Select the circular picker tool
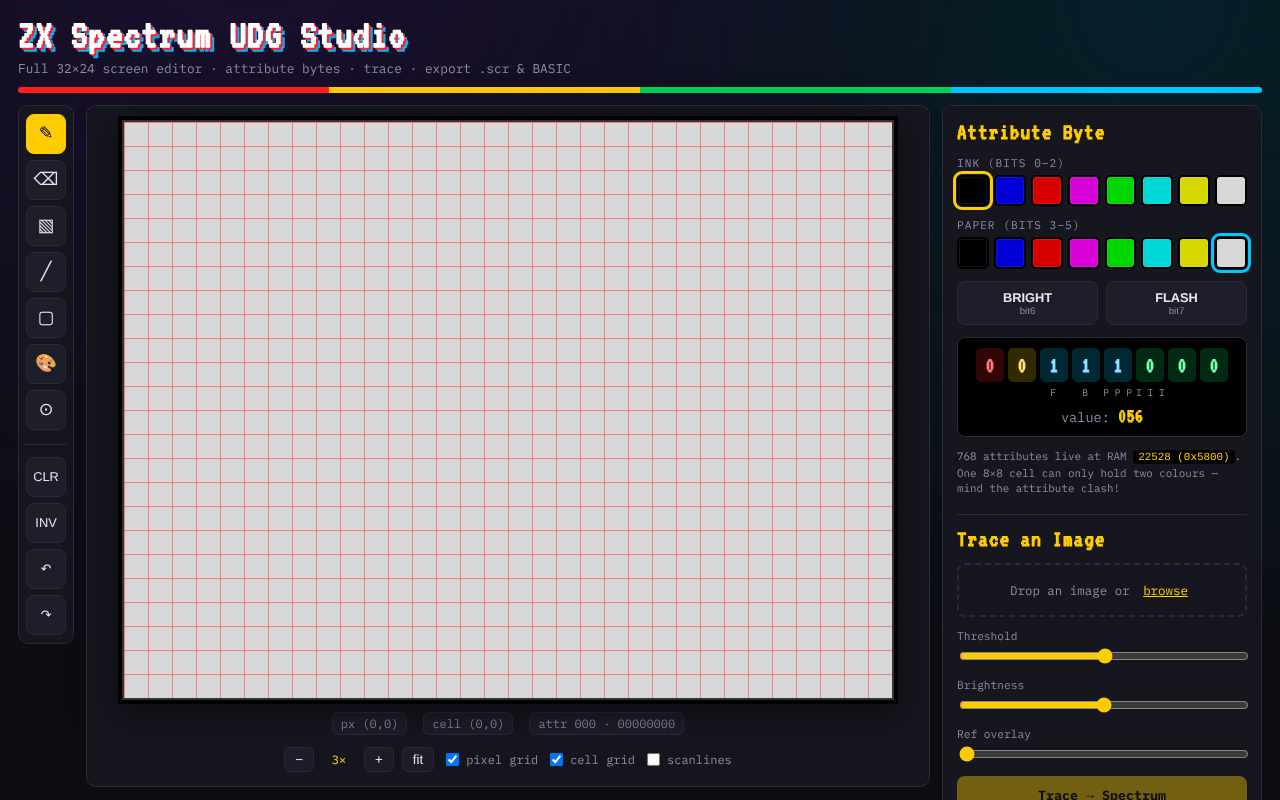Image resolution: width=1280 pixels, height=800 pixels. [x=46, y=410]
